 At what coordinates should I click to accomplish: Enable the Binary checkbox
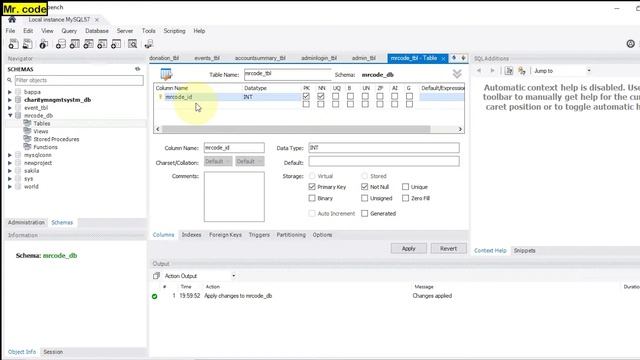312,198
